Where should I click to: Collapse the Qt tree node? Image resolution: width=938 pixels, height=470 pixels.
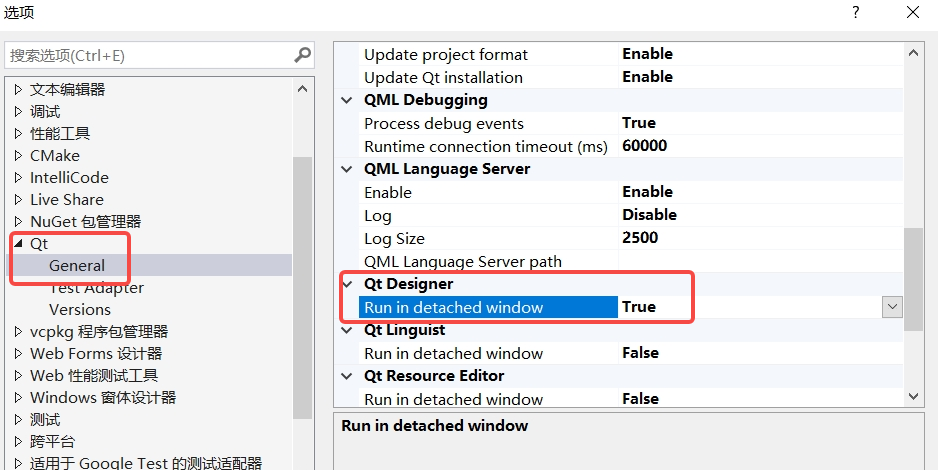point(18,244)
